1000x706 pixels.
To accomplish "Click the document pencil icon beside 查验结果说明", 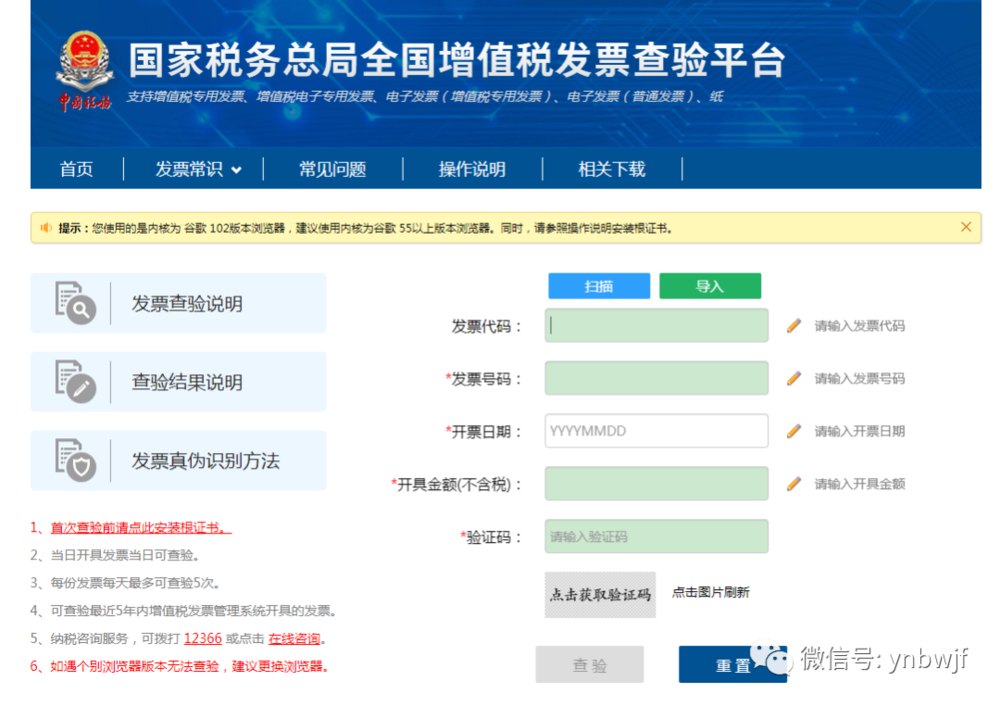I will 75,381.
